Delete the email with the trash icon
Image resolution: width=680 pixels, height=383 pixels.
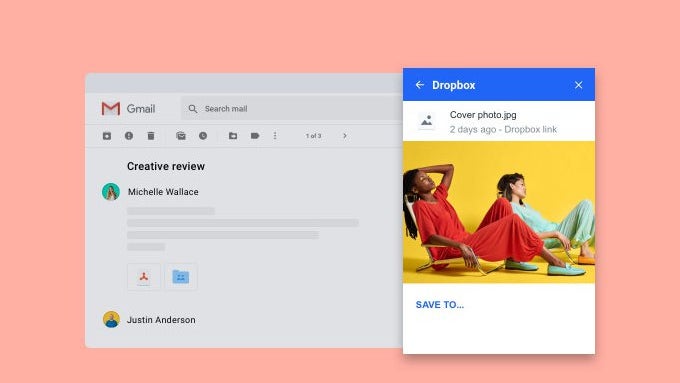150,136
